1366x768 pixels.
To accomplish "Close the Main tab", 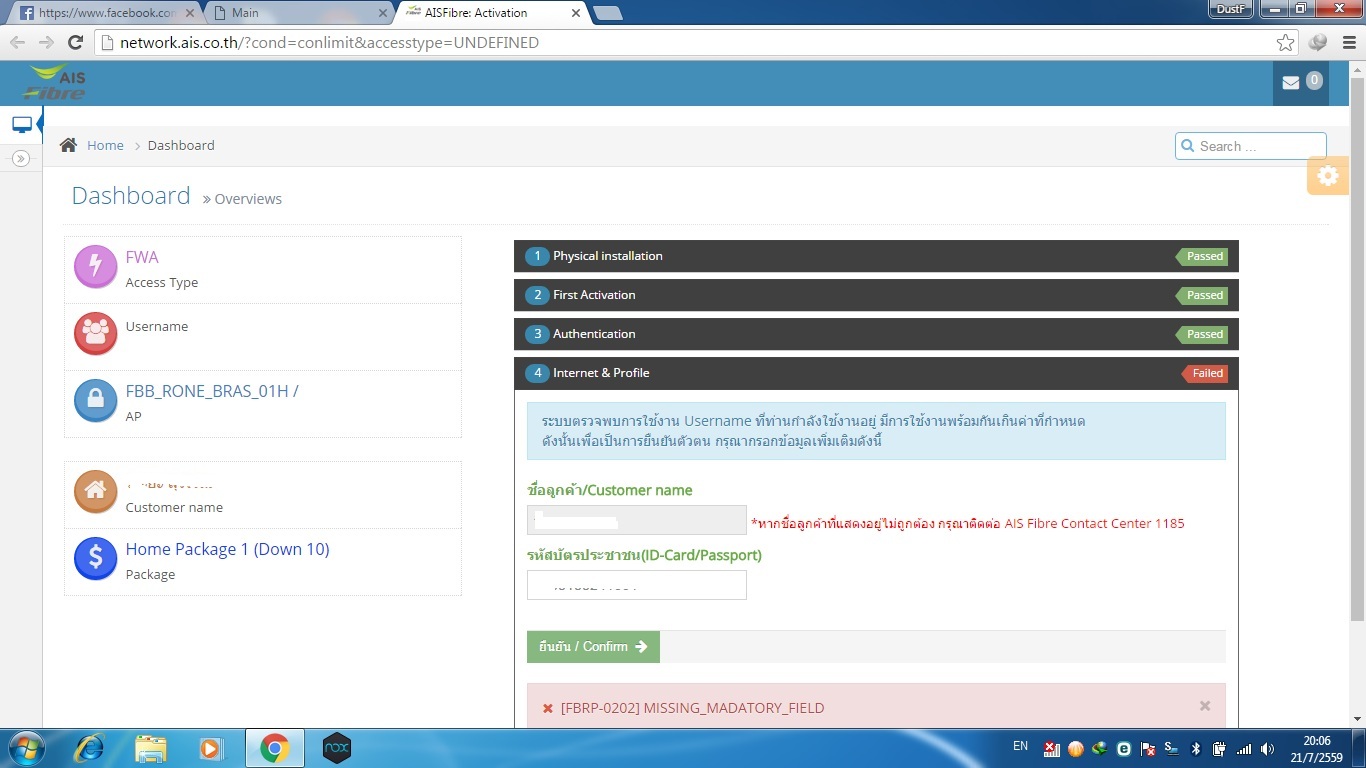I will 382,13.
